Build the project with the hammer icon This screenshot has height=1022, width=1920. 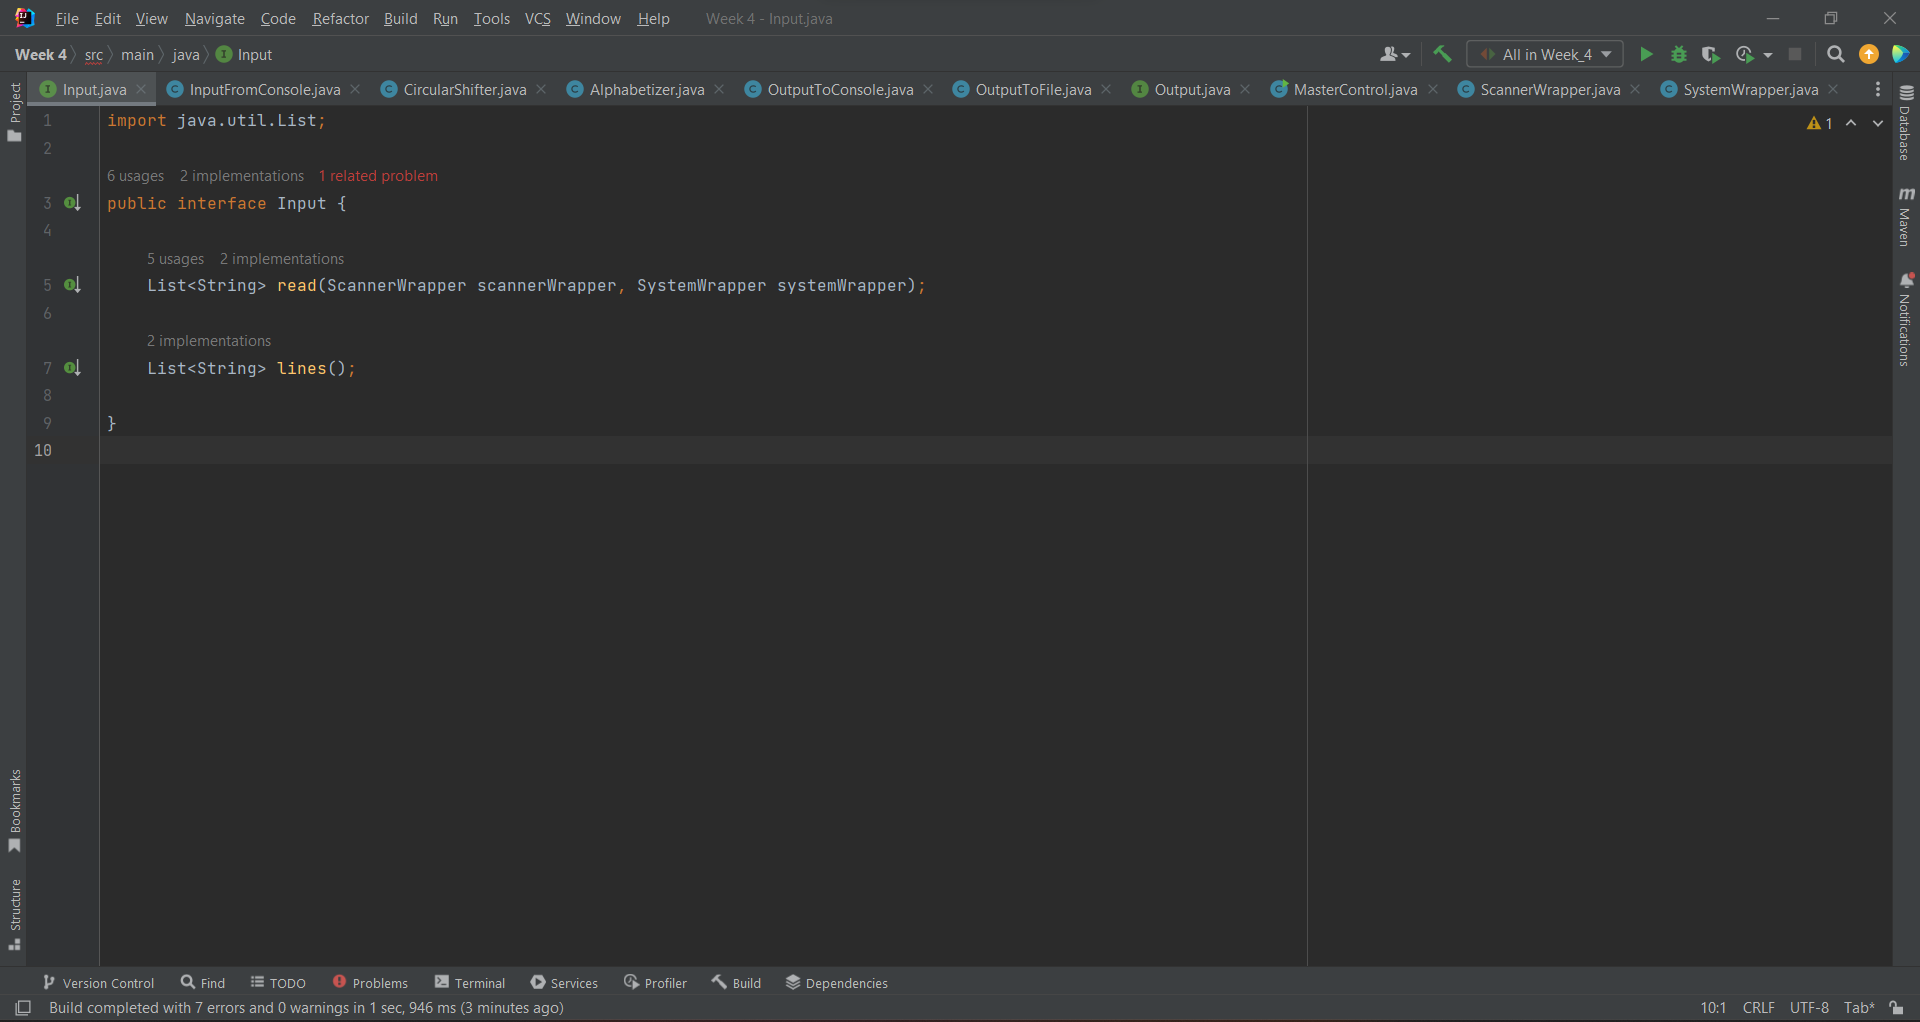1441,54
